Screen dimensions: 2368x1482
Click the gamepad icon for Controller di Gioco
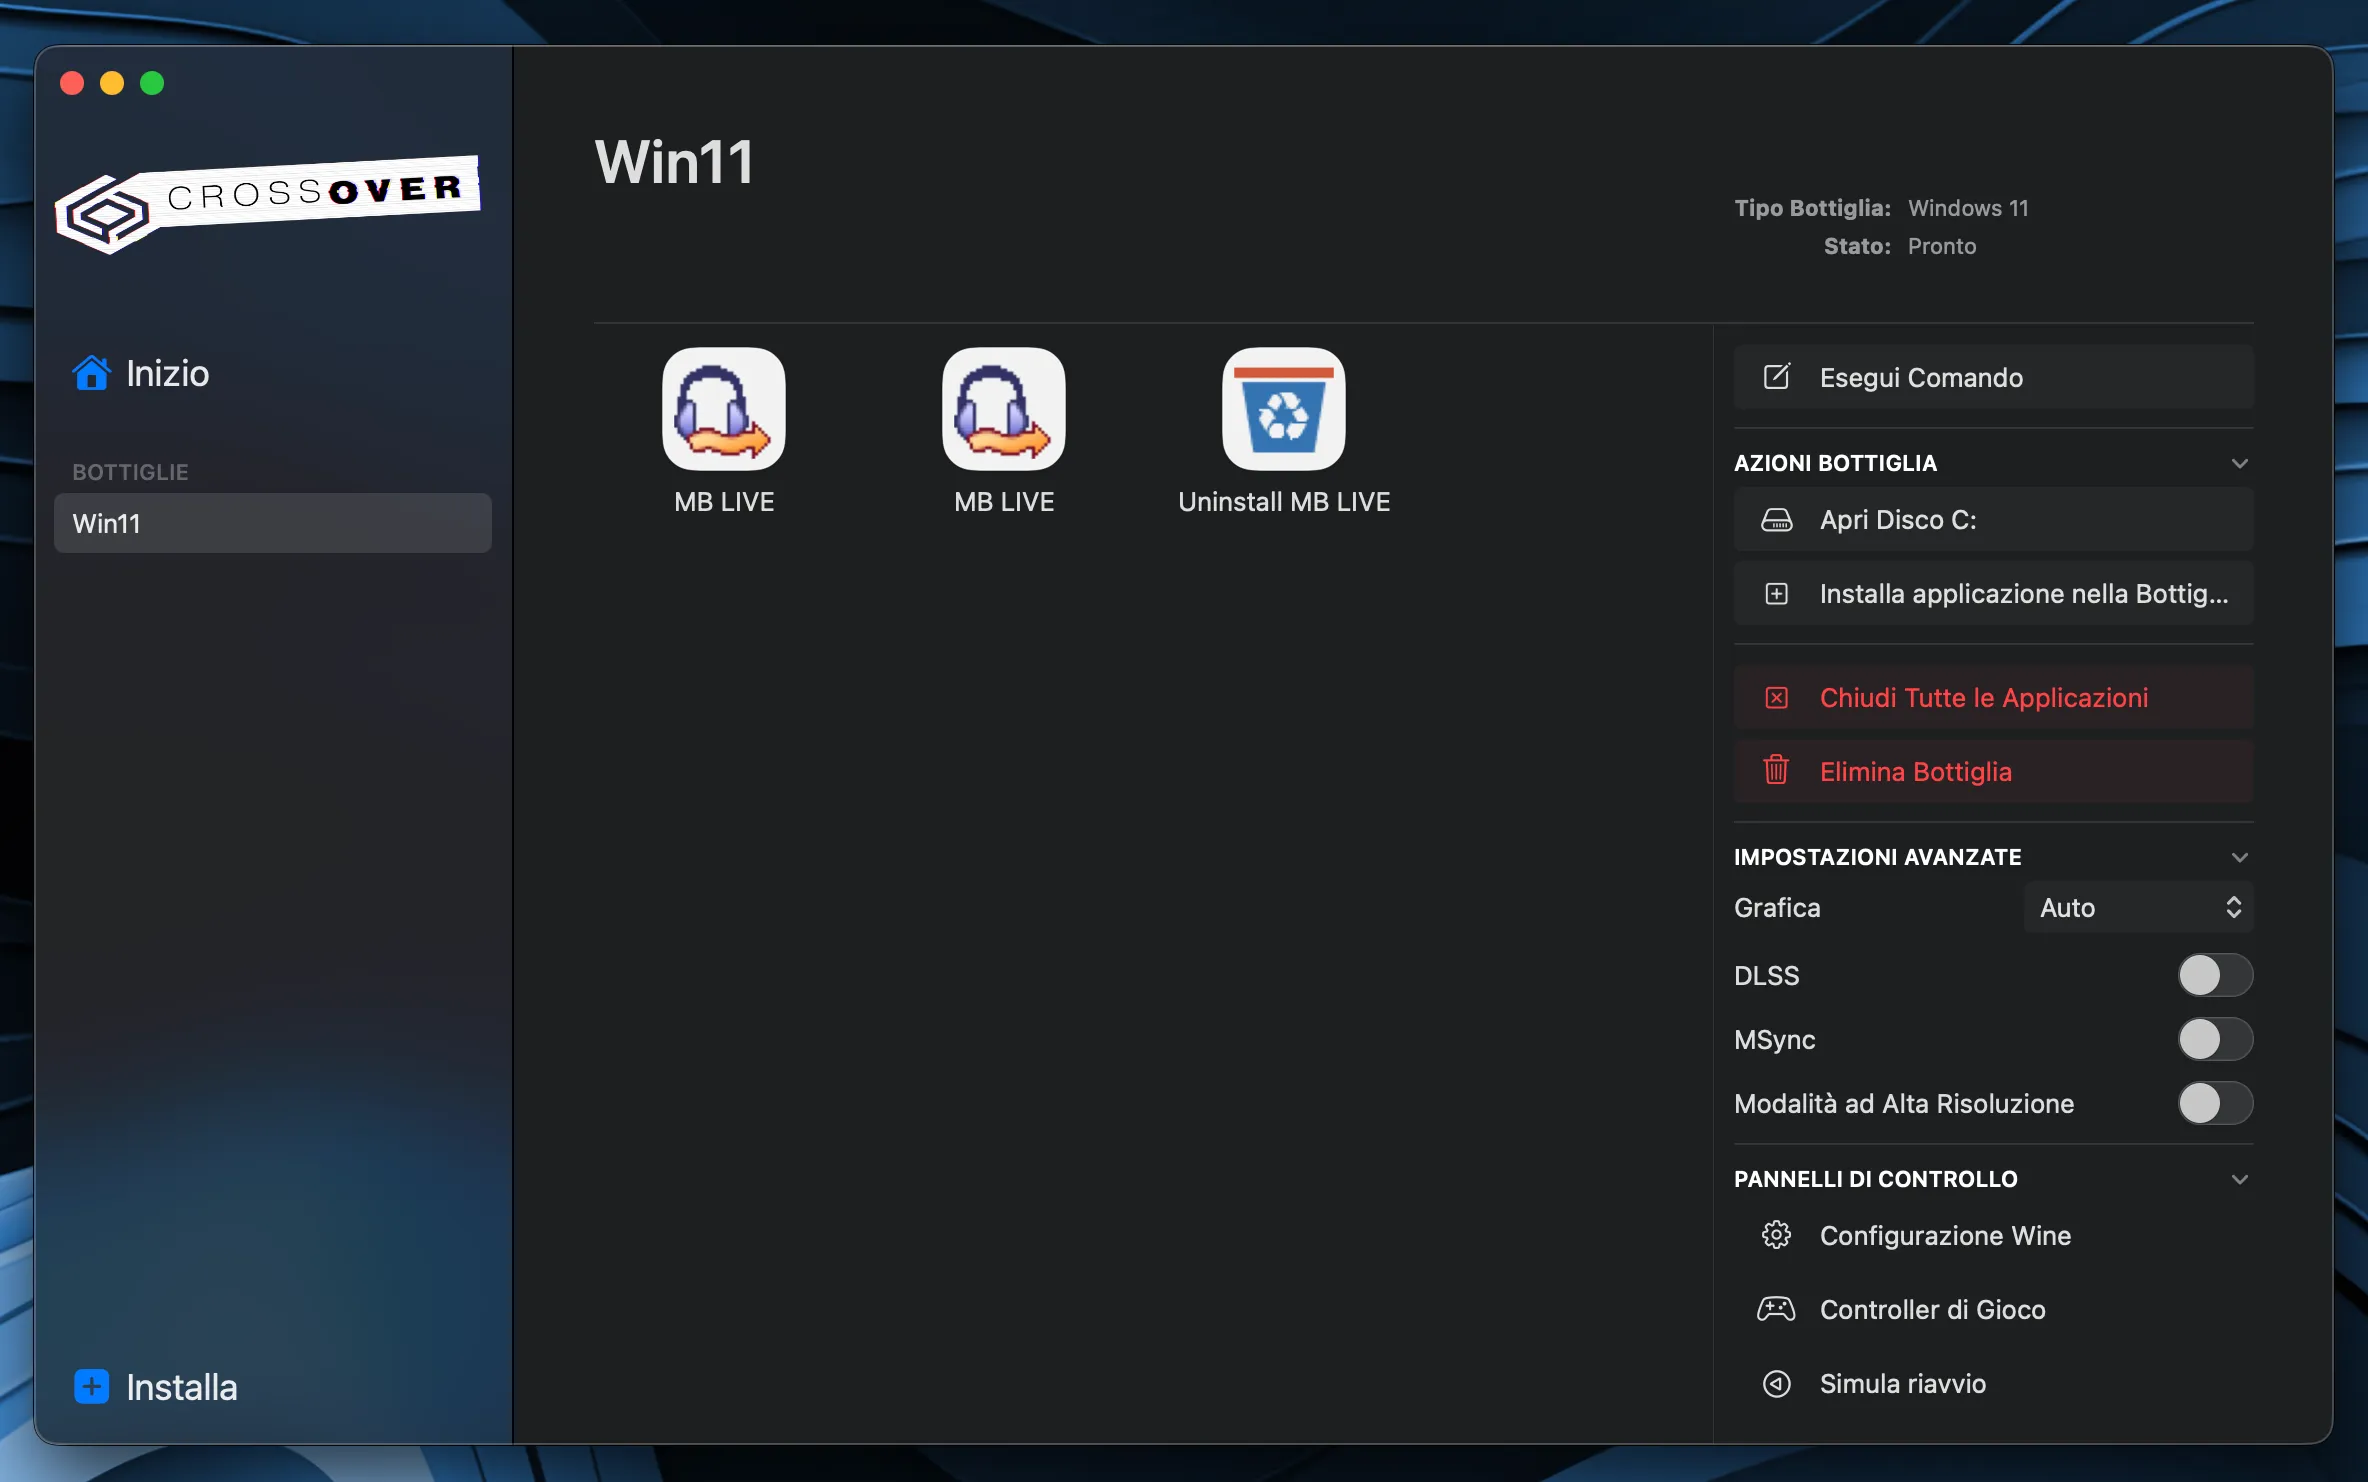[1777, 1309]
